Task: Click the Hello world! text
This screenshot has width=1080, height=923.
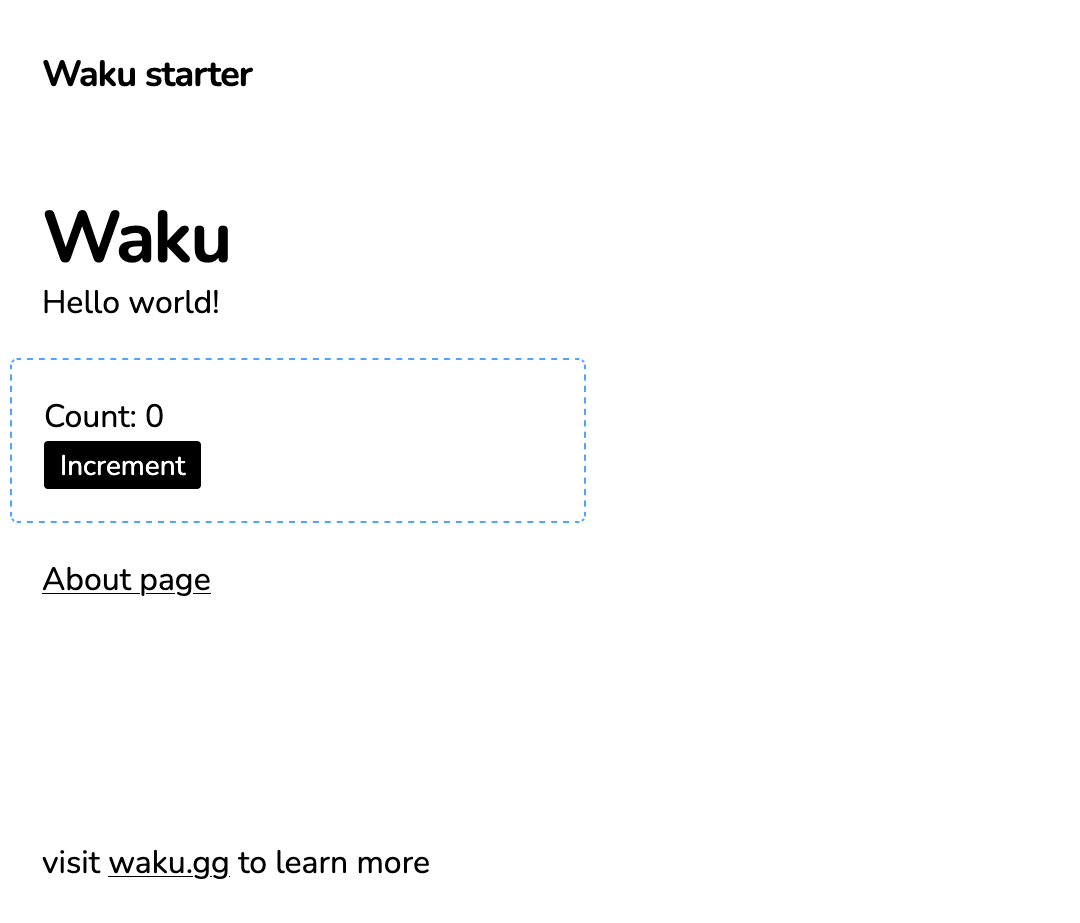Action: click(130, 302)
